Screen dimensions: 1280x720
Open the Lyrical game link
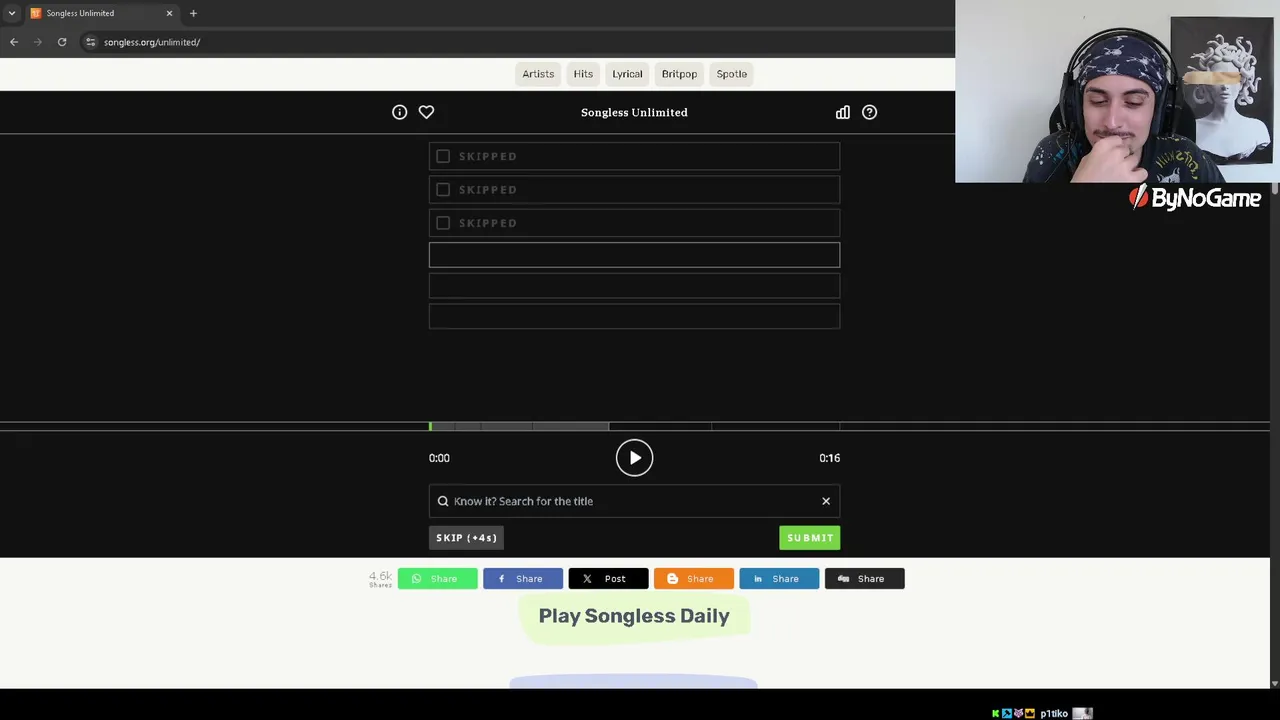click(627, 74)
